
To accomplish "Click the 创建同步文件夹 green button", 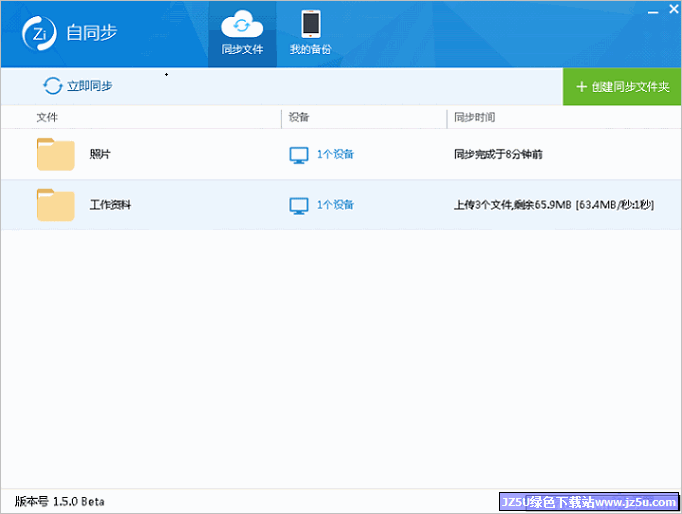I will pos(622,87).
